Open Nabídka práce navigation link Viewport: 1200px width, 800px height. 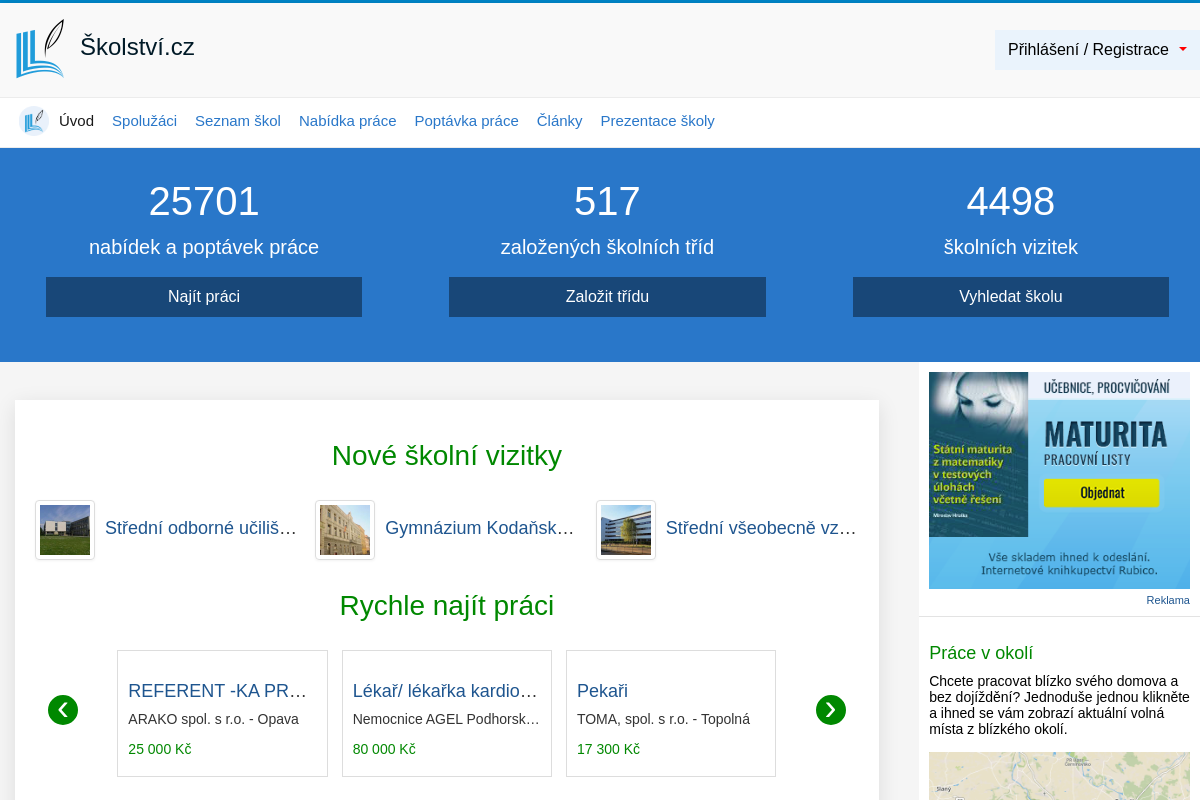click(x=347, y=121)
